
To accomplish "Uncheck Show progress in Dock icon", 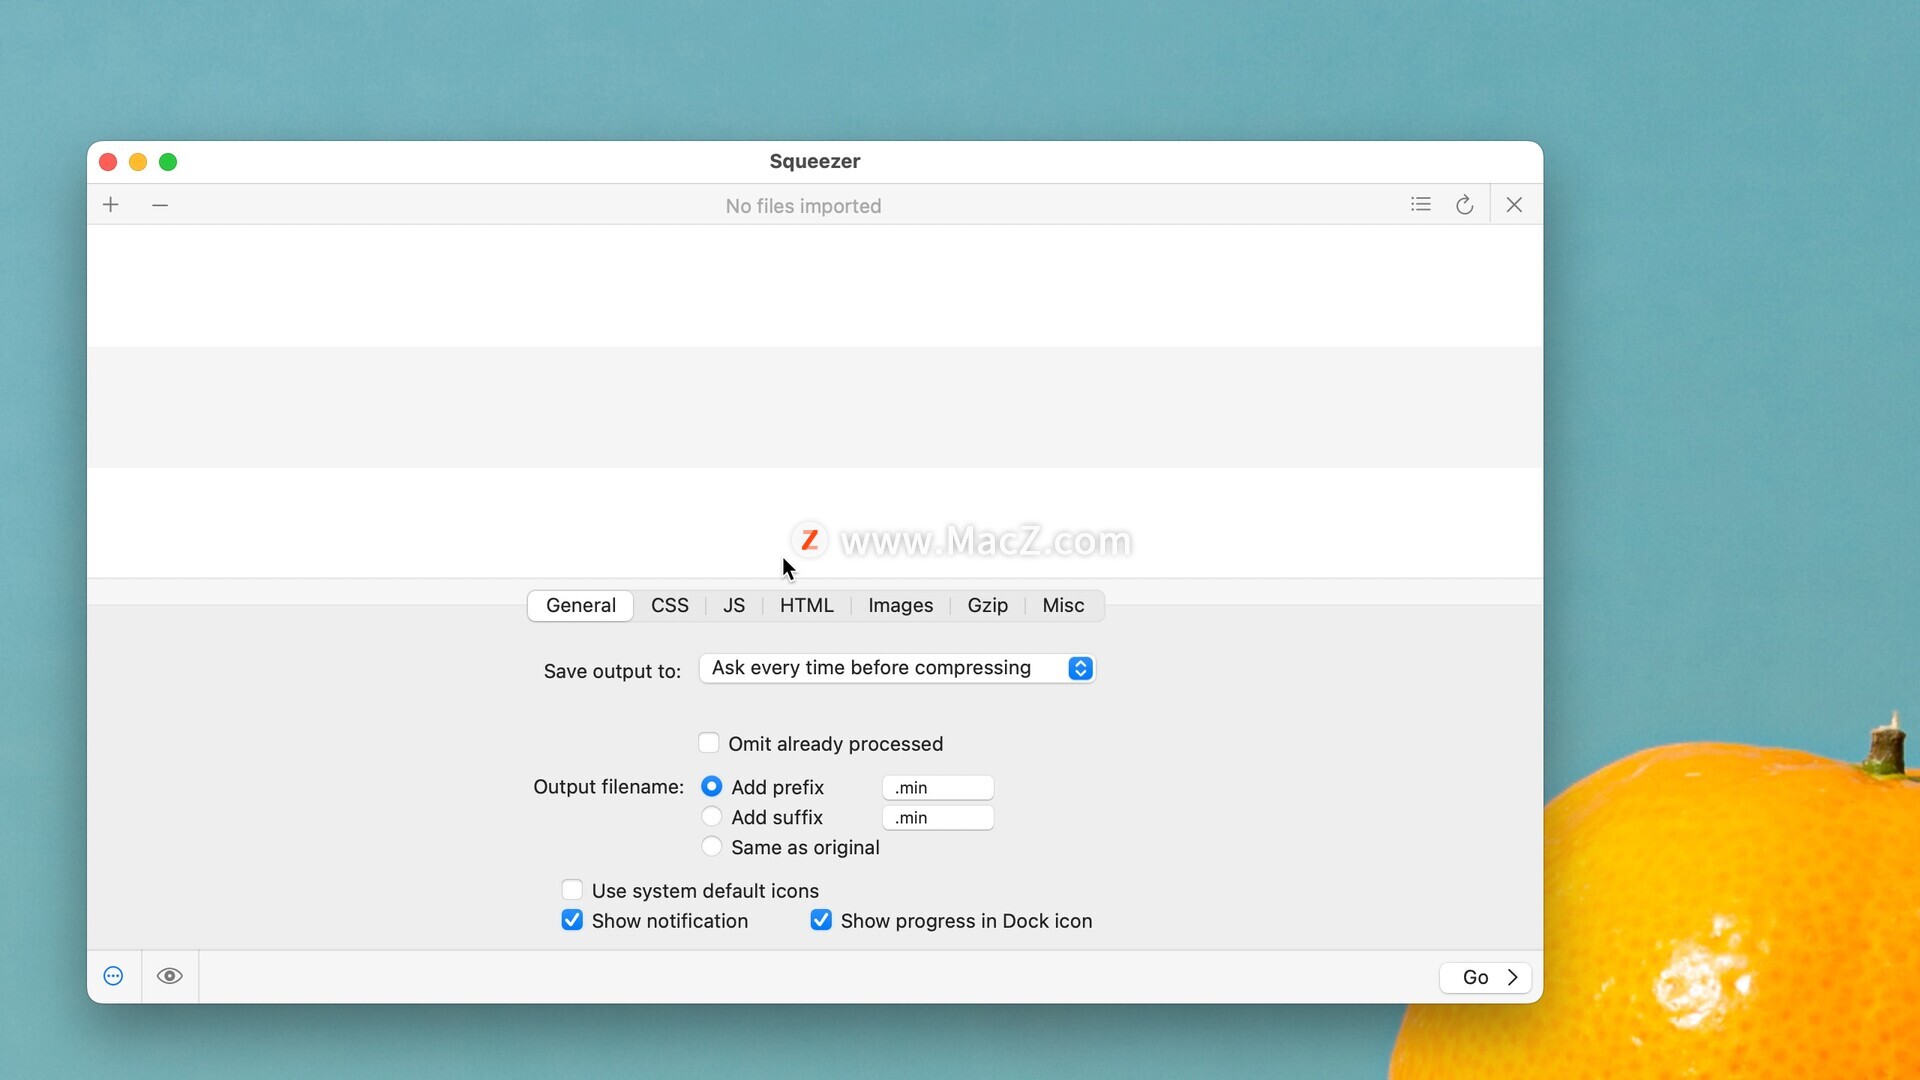I will click(821, 920).
